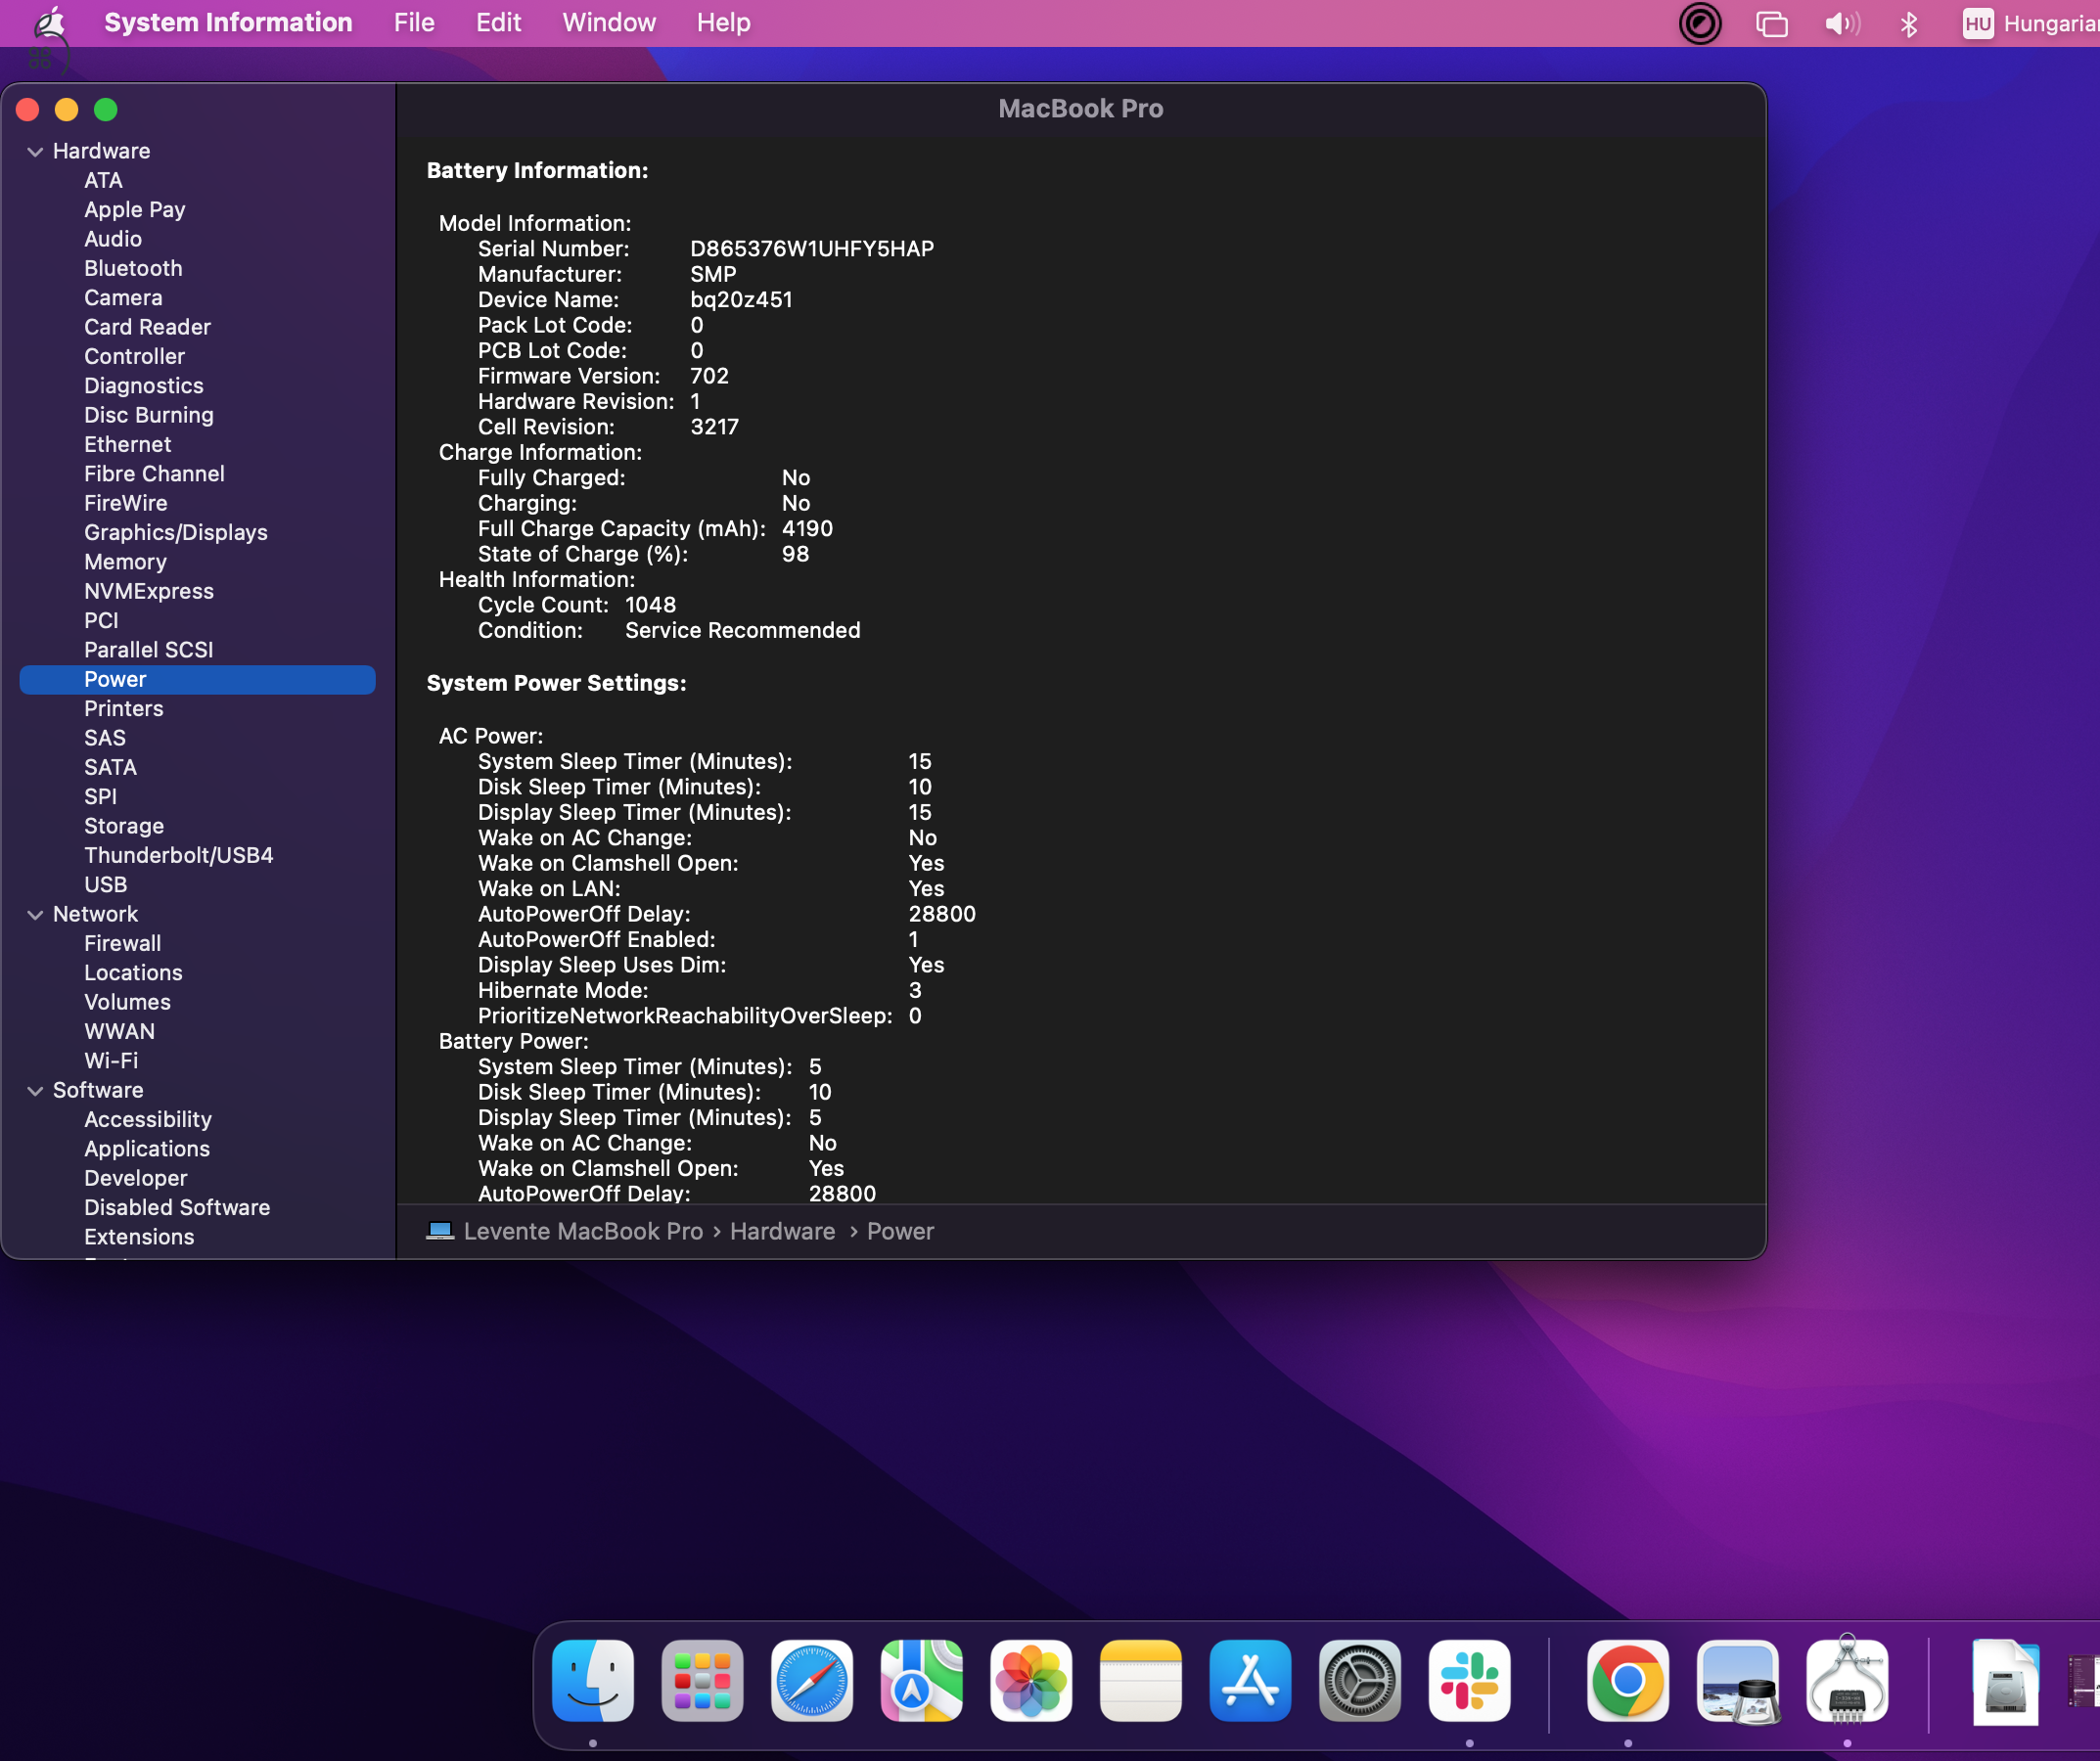Select Wi-Fi under Network
2100x1761 pixels.
click(111, 1061)
